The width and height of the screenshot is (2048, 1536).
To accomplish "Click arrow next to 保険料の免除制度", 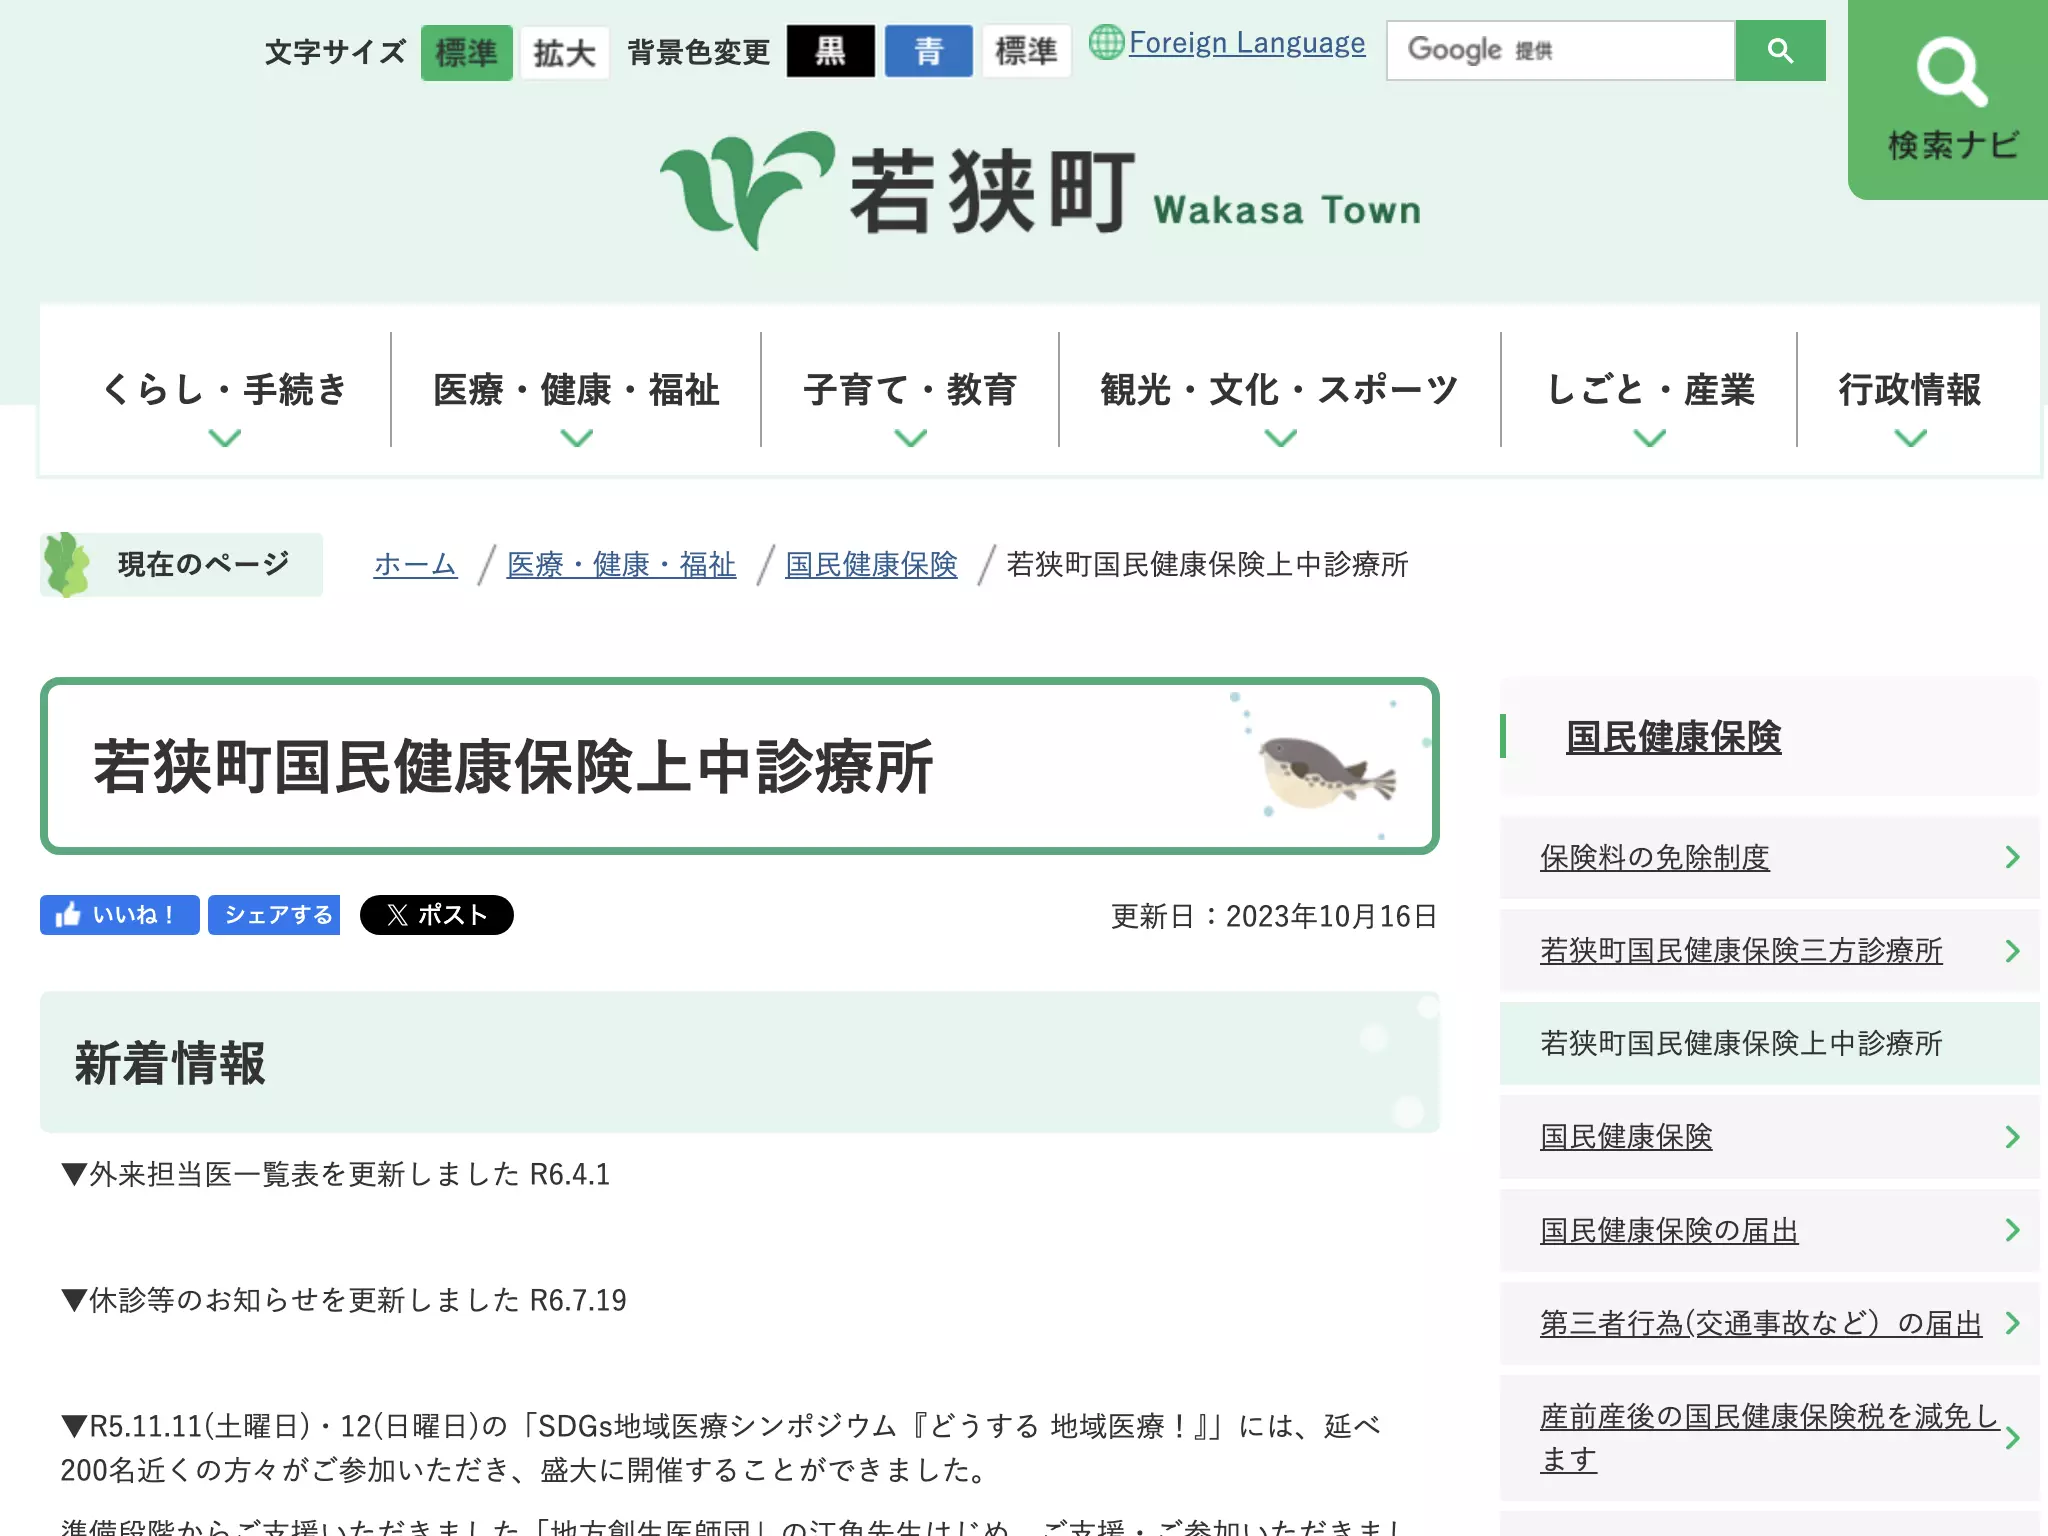I will (x=2012, y=857).
